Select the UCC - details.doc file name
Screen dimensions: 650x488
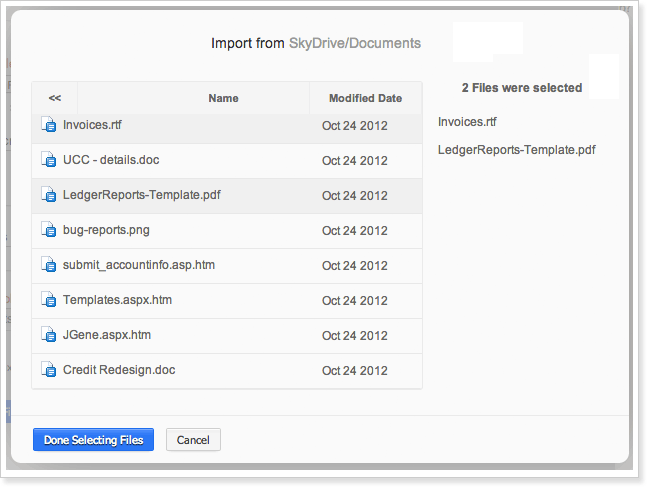pos(111,160)
